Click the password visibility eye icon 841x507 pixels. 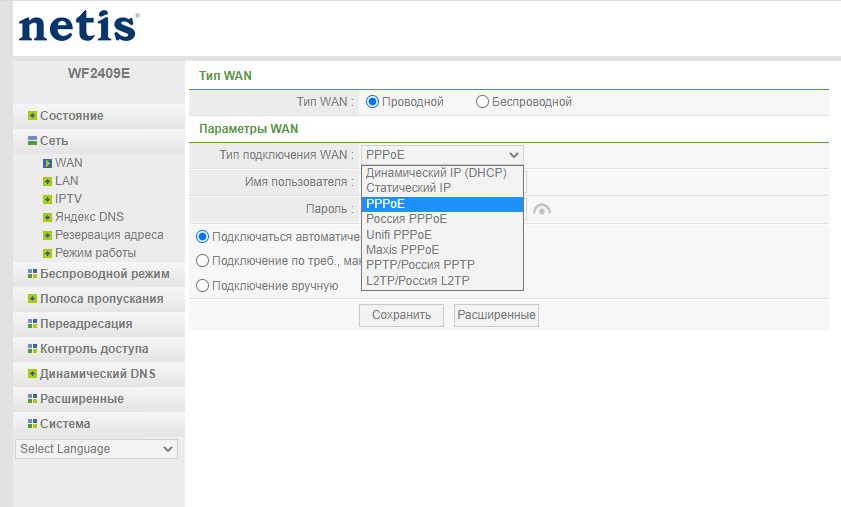click(x=542, y=209)
